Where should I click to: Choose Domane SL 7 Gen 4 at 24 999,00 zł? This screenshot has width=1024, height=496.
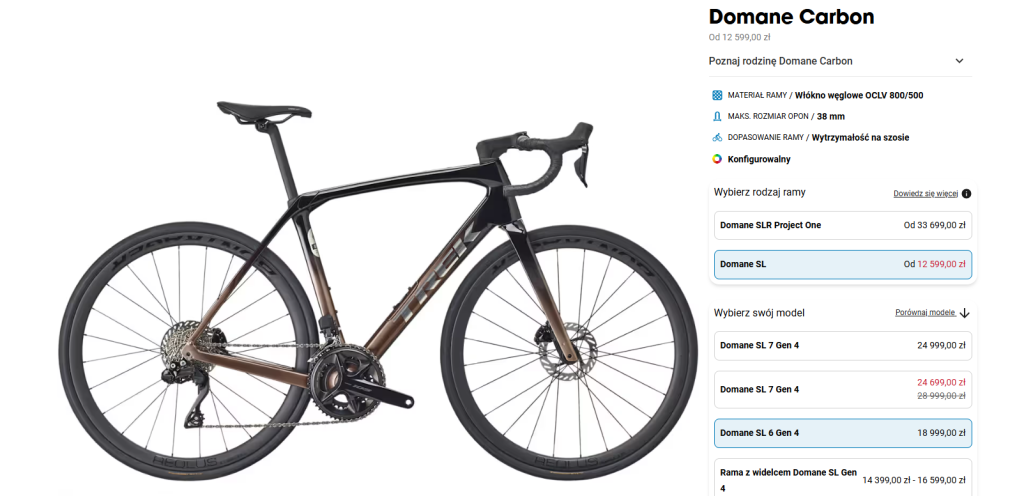(842, 345)
